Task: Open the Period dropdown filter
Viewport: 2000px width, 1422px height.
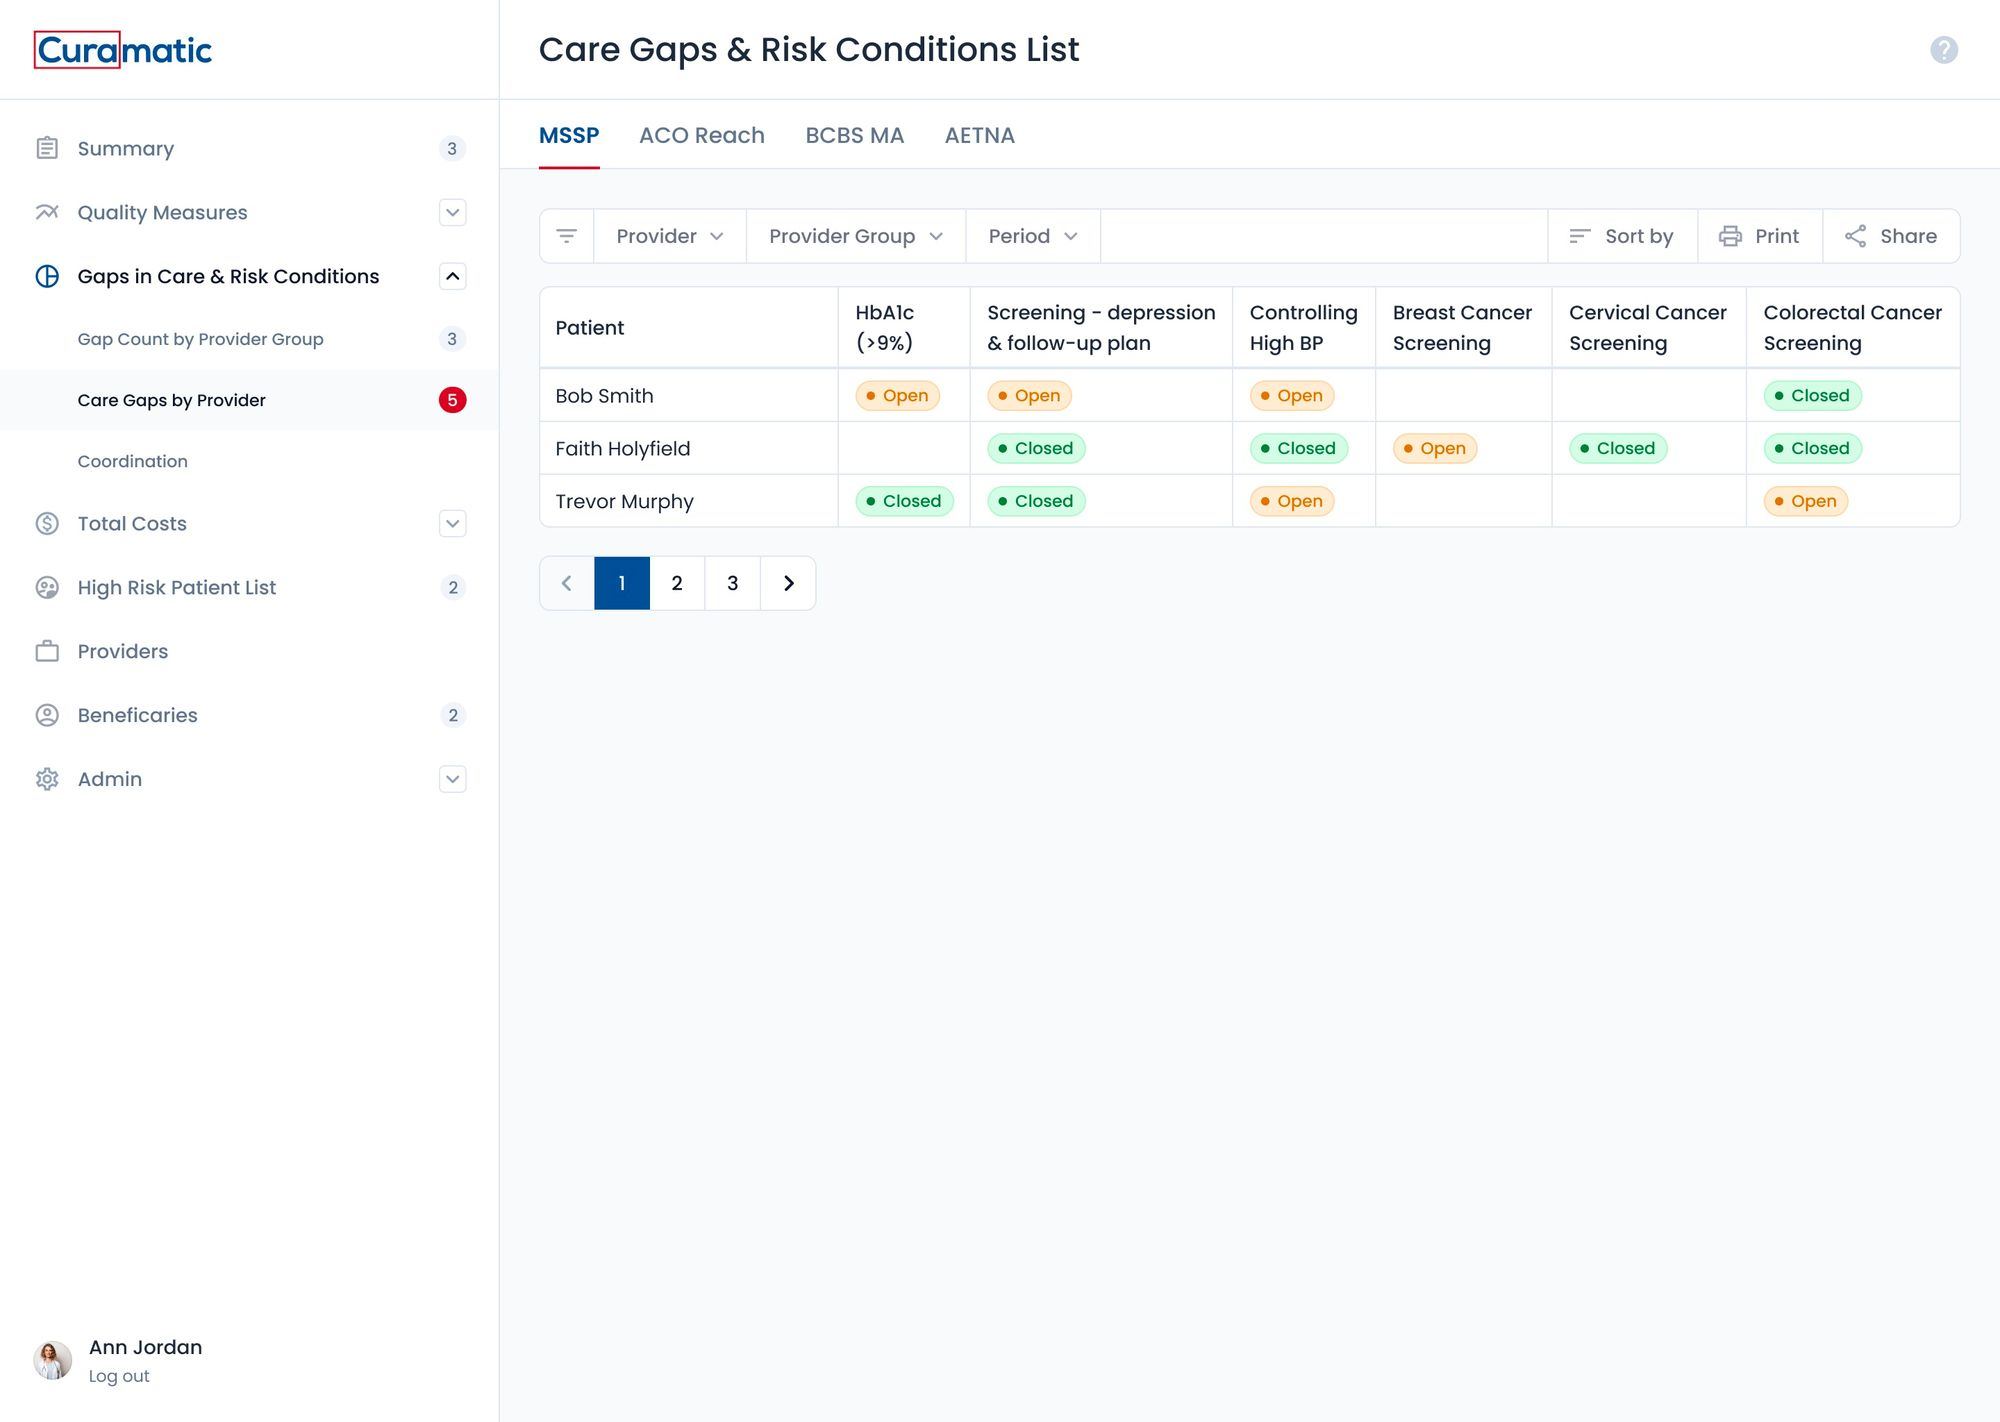Action: click(x=1032, y=236)
